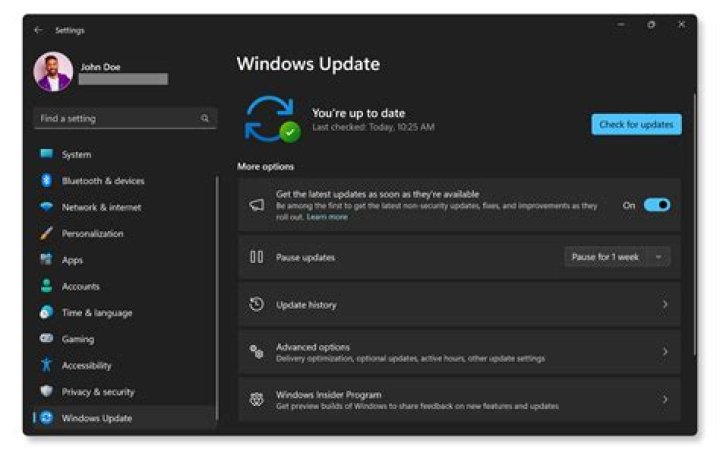The height and width of the screenshot is (450, 720).
Task: Click the John Doe profile picture
Action: 53,72
